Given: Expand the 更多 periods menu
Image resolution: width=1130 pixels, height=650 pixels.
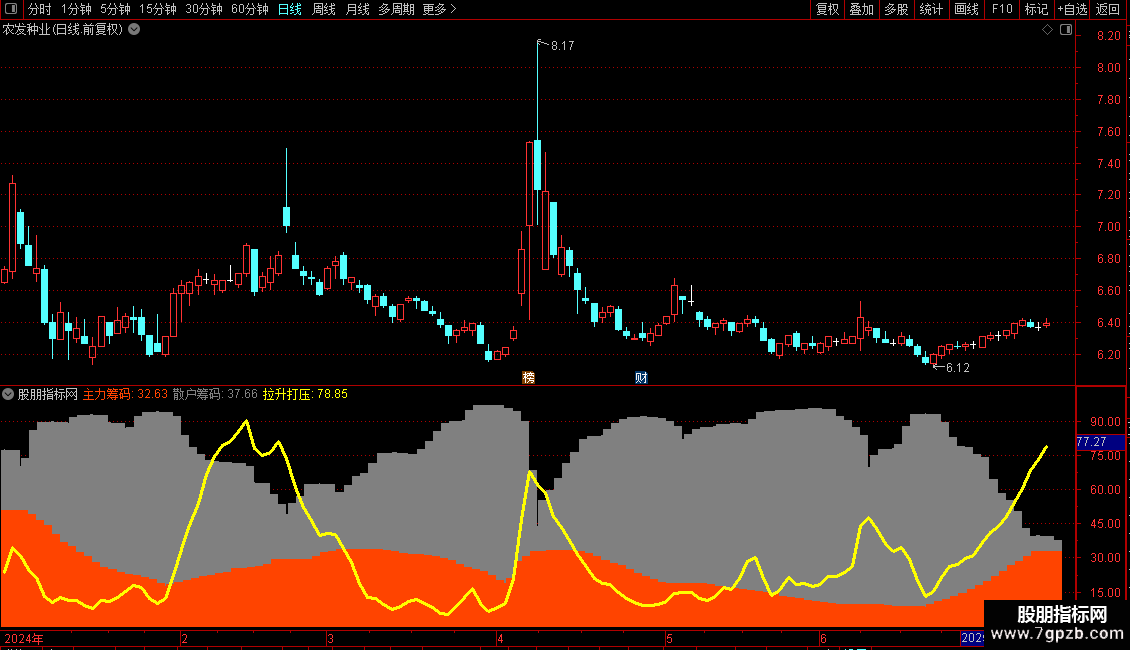Looking at the screenshot, I should pyautogui.click(x=439, y=9).
